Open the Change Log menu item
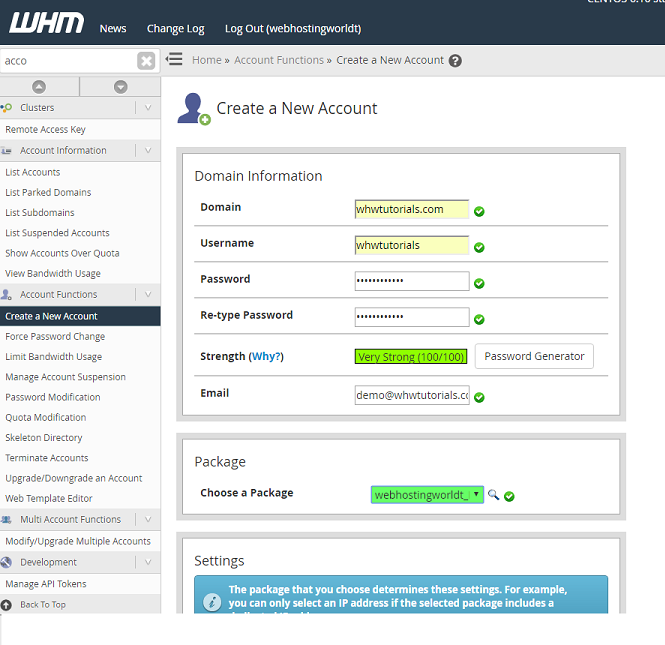The width and height of the screenshot is (665, 645). coord(175,29)
